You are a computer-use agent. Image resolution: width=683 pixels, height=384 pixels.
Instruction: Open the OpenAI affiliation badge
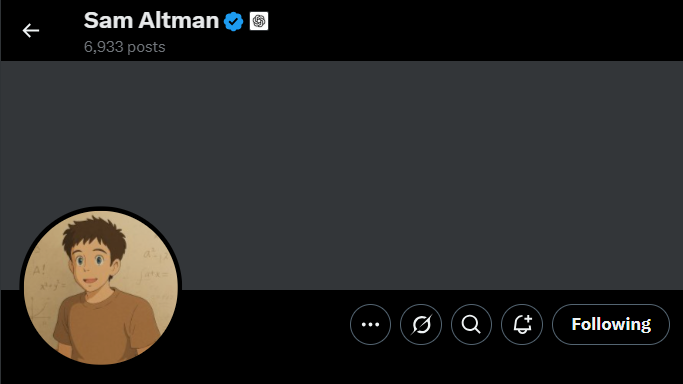(259, 21)
